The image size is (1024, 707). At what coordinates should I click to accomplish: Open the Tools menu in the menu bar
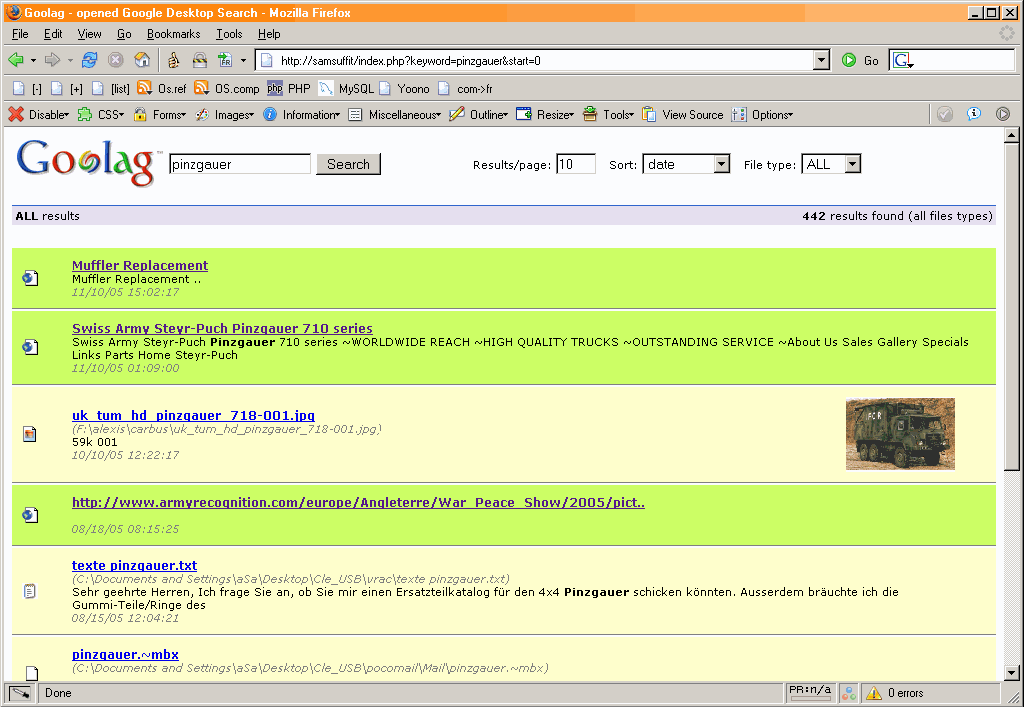pyautogui.click(x=229, y=34)
